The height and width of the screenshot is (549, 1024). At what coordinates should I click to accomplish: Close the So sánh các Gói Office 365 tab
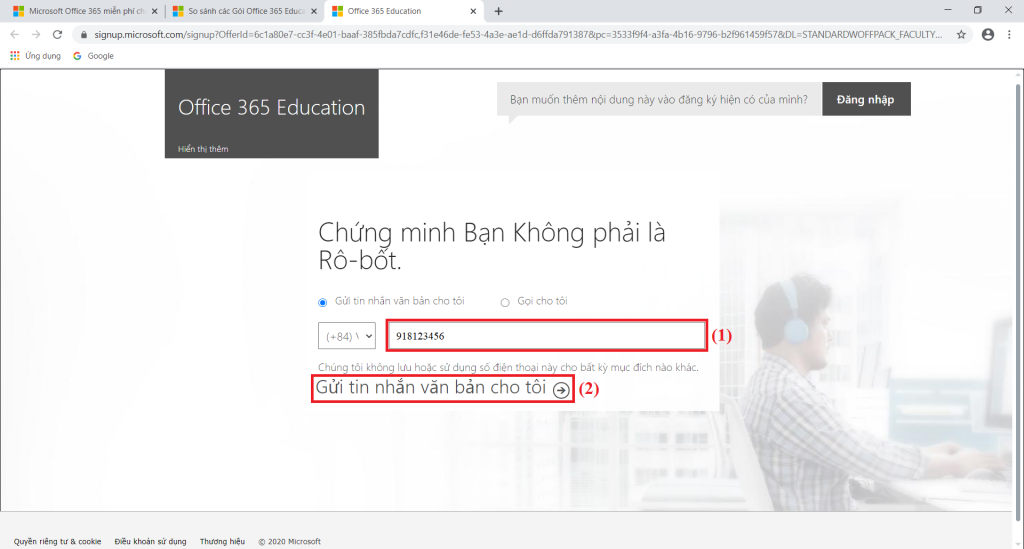(x=314, y=11)
